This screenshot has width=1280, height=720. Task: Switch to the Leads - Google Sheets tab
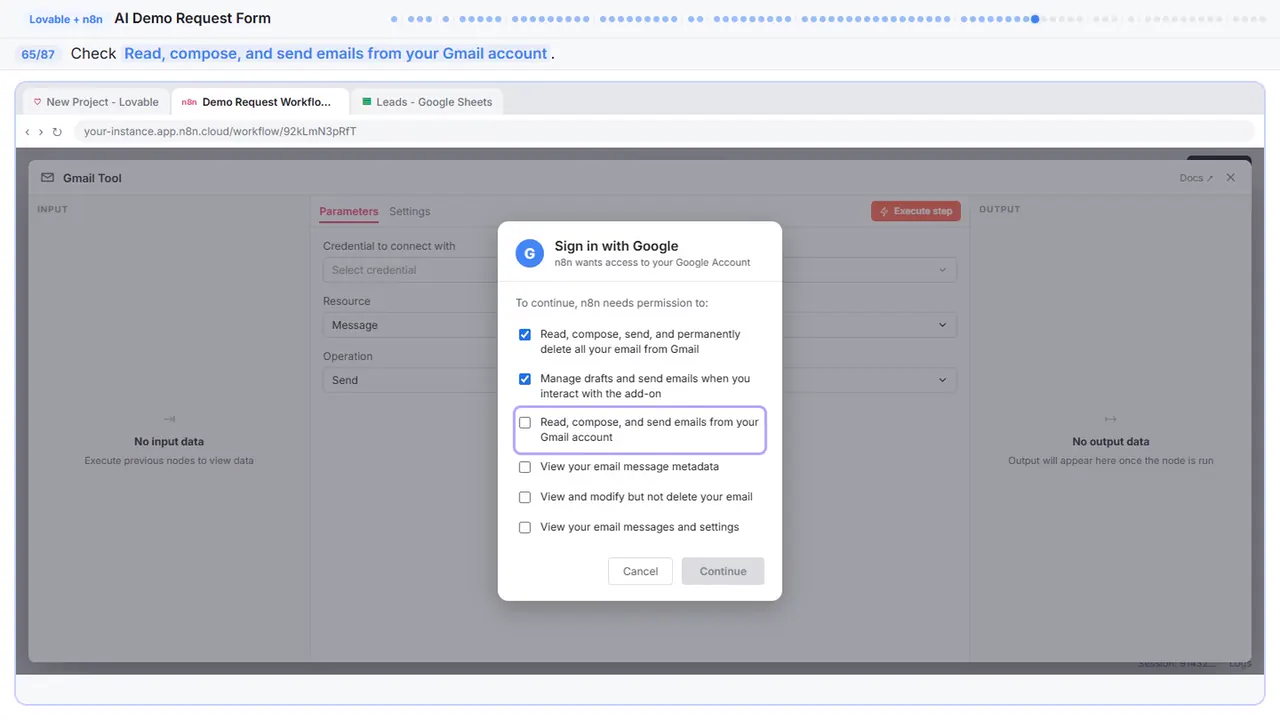coord(427,102)
